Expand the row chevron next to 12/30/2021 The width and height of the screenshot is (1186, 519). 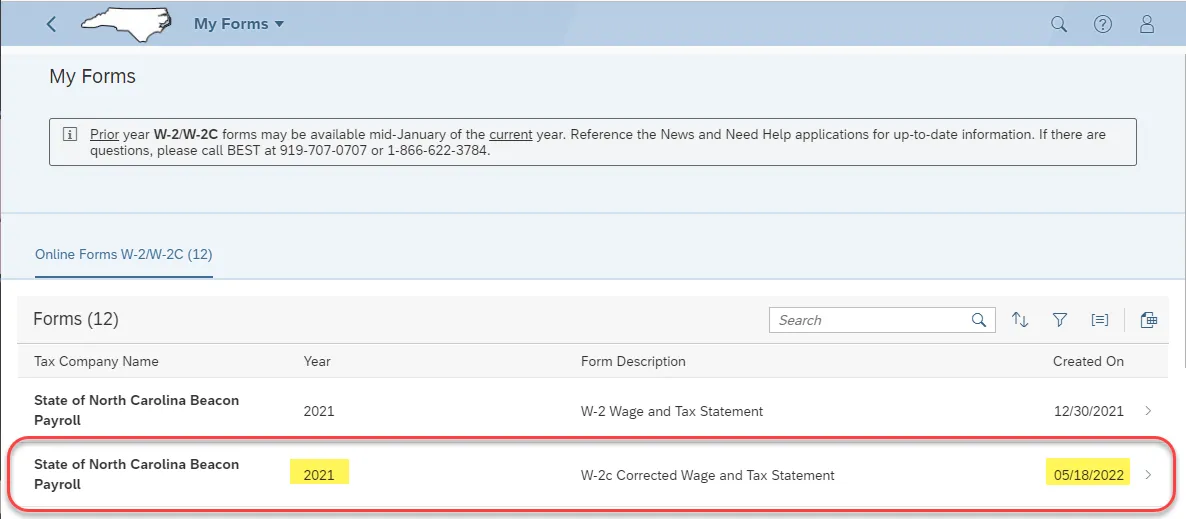point(1148,411)
